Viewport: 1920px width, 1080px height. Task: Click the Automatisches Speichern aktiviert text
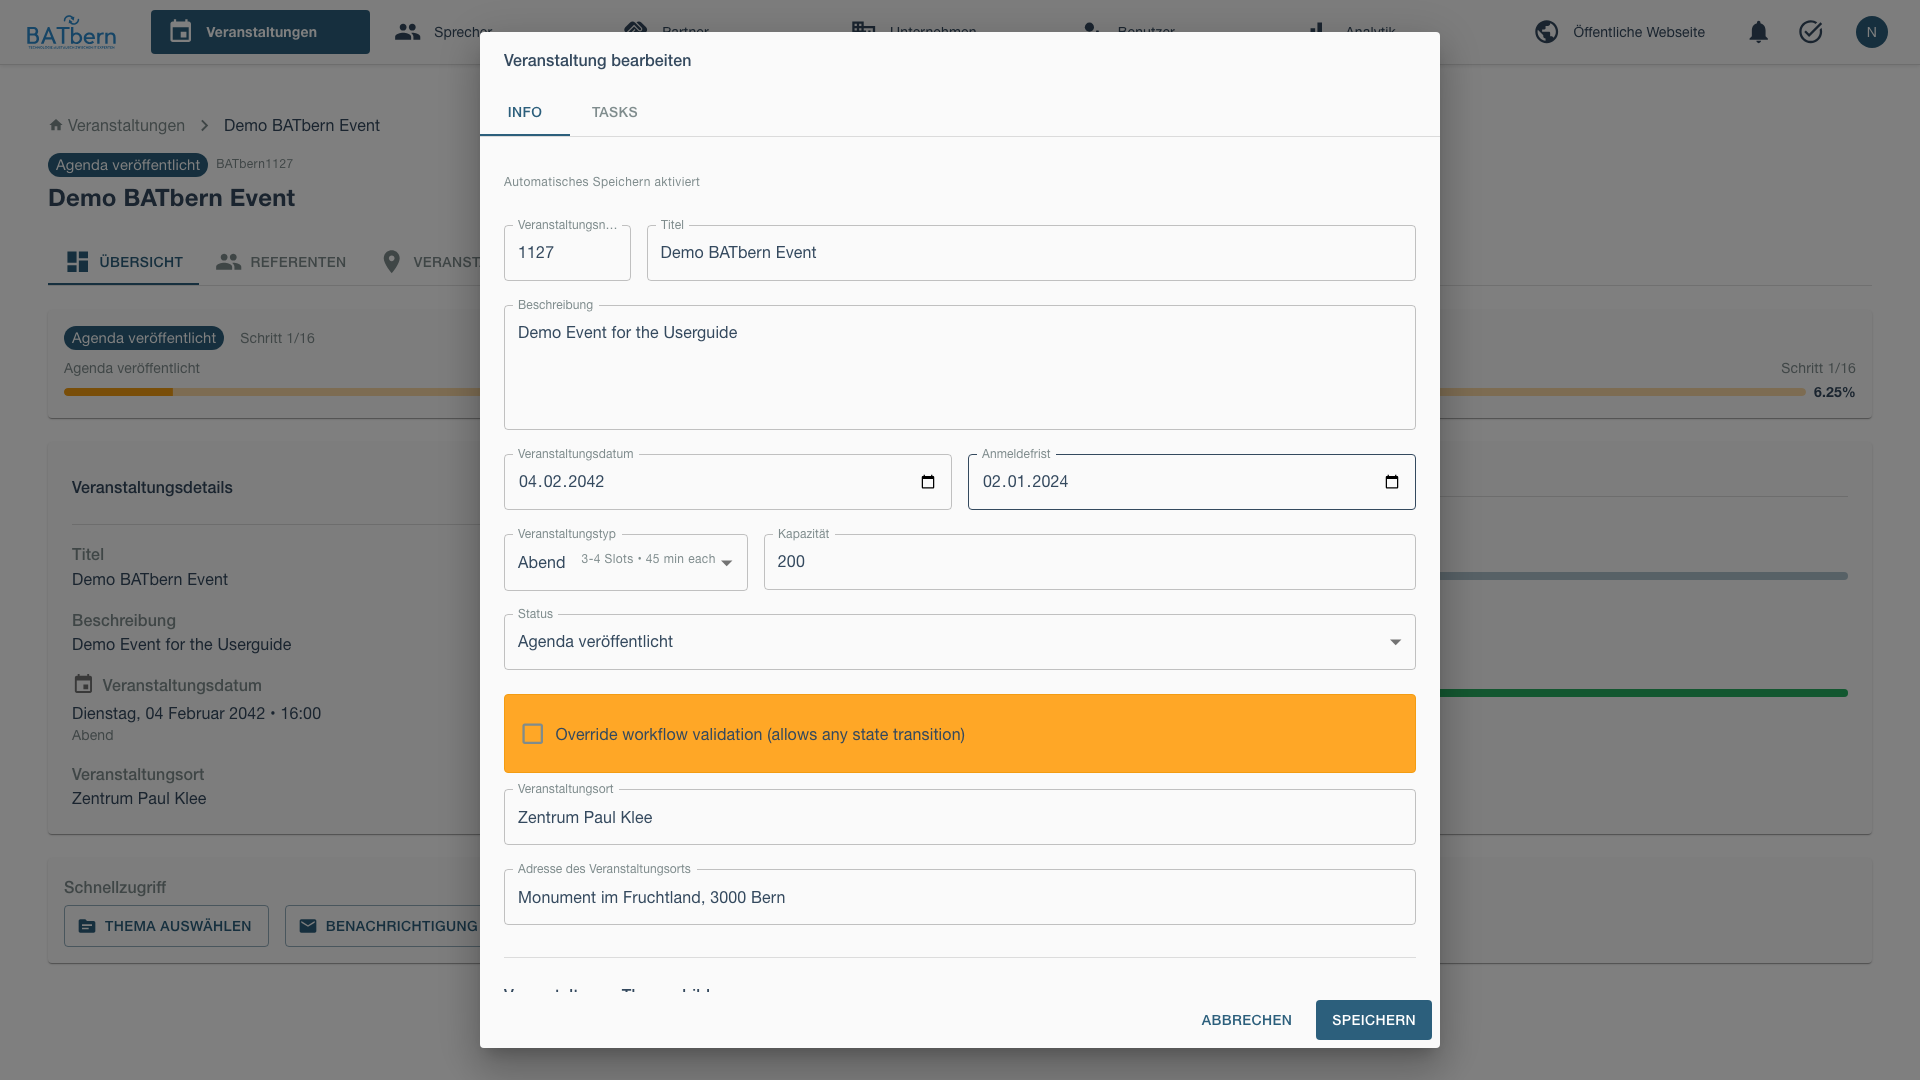point(601,182)
